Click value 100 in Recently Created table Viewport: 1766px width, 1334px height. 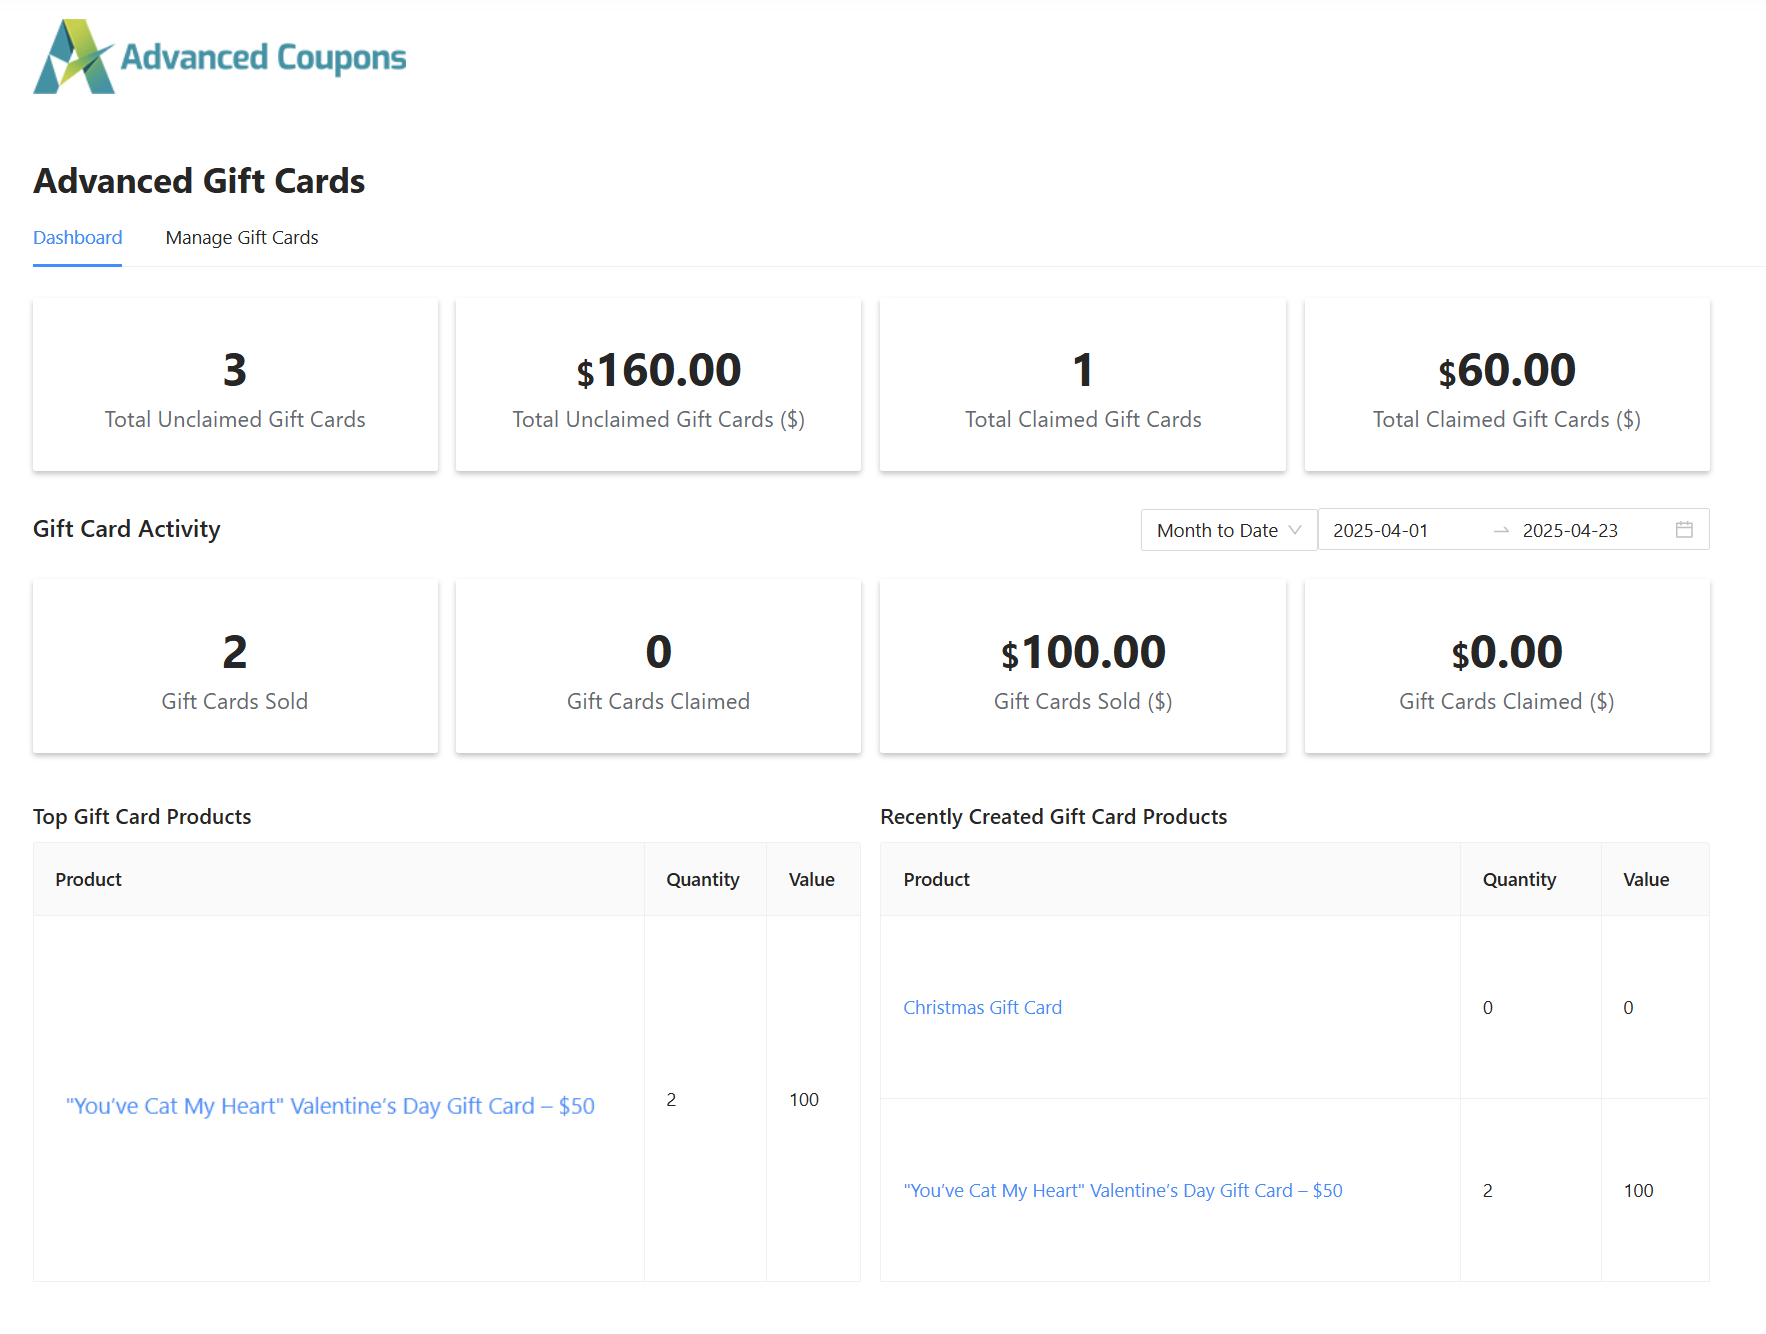(1638, 1191)
